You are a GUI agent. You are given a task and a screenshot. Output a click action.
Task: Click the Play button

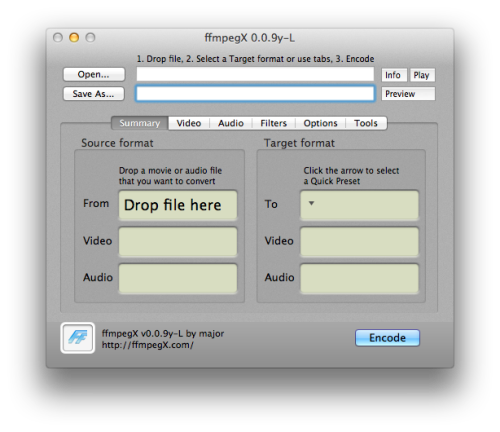[422, 75]
